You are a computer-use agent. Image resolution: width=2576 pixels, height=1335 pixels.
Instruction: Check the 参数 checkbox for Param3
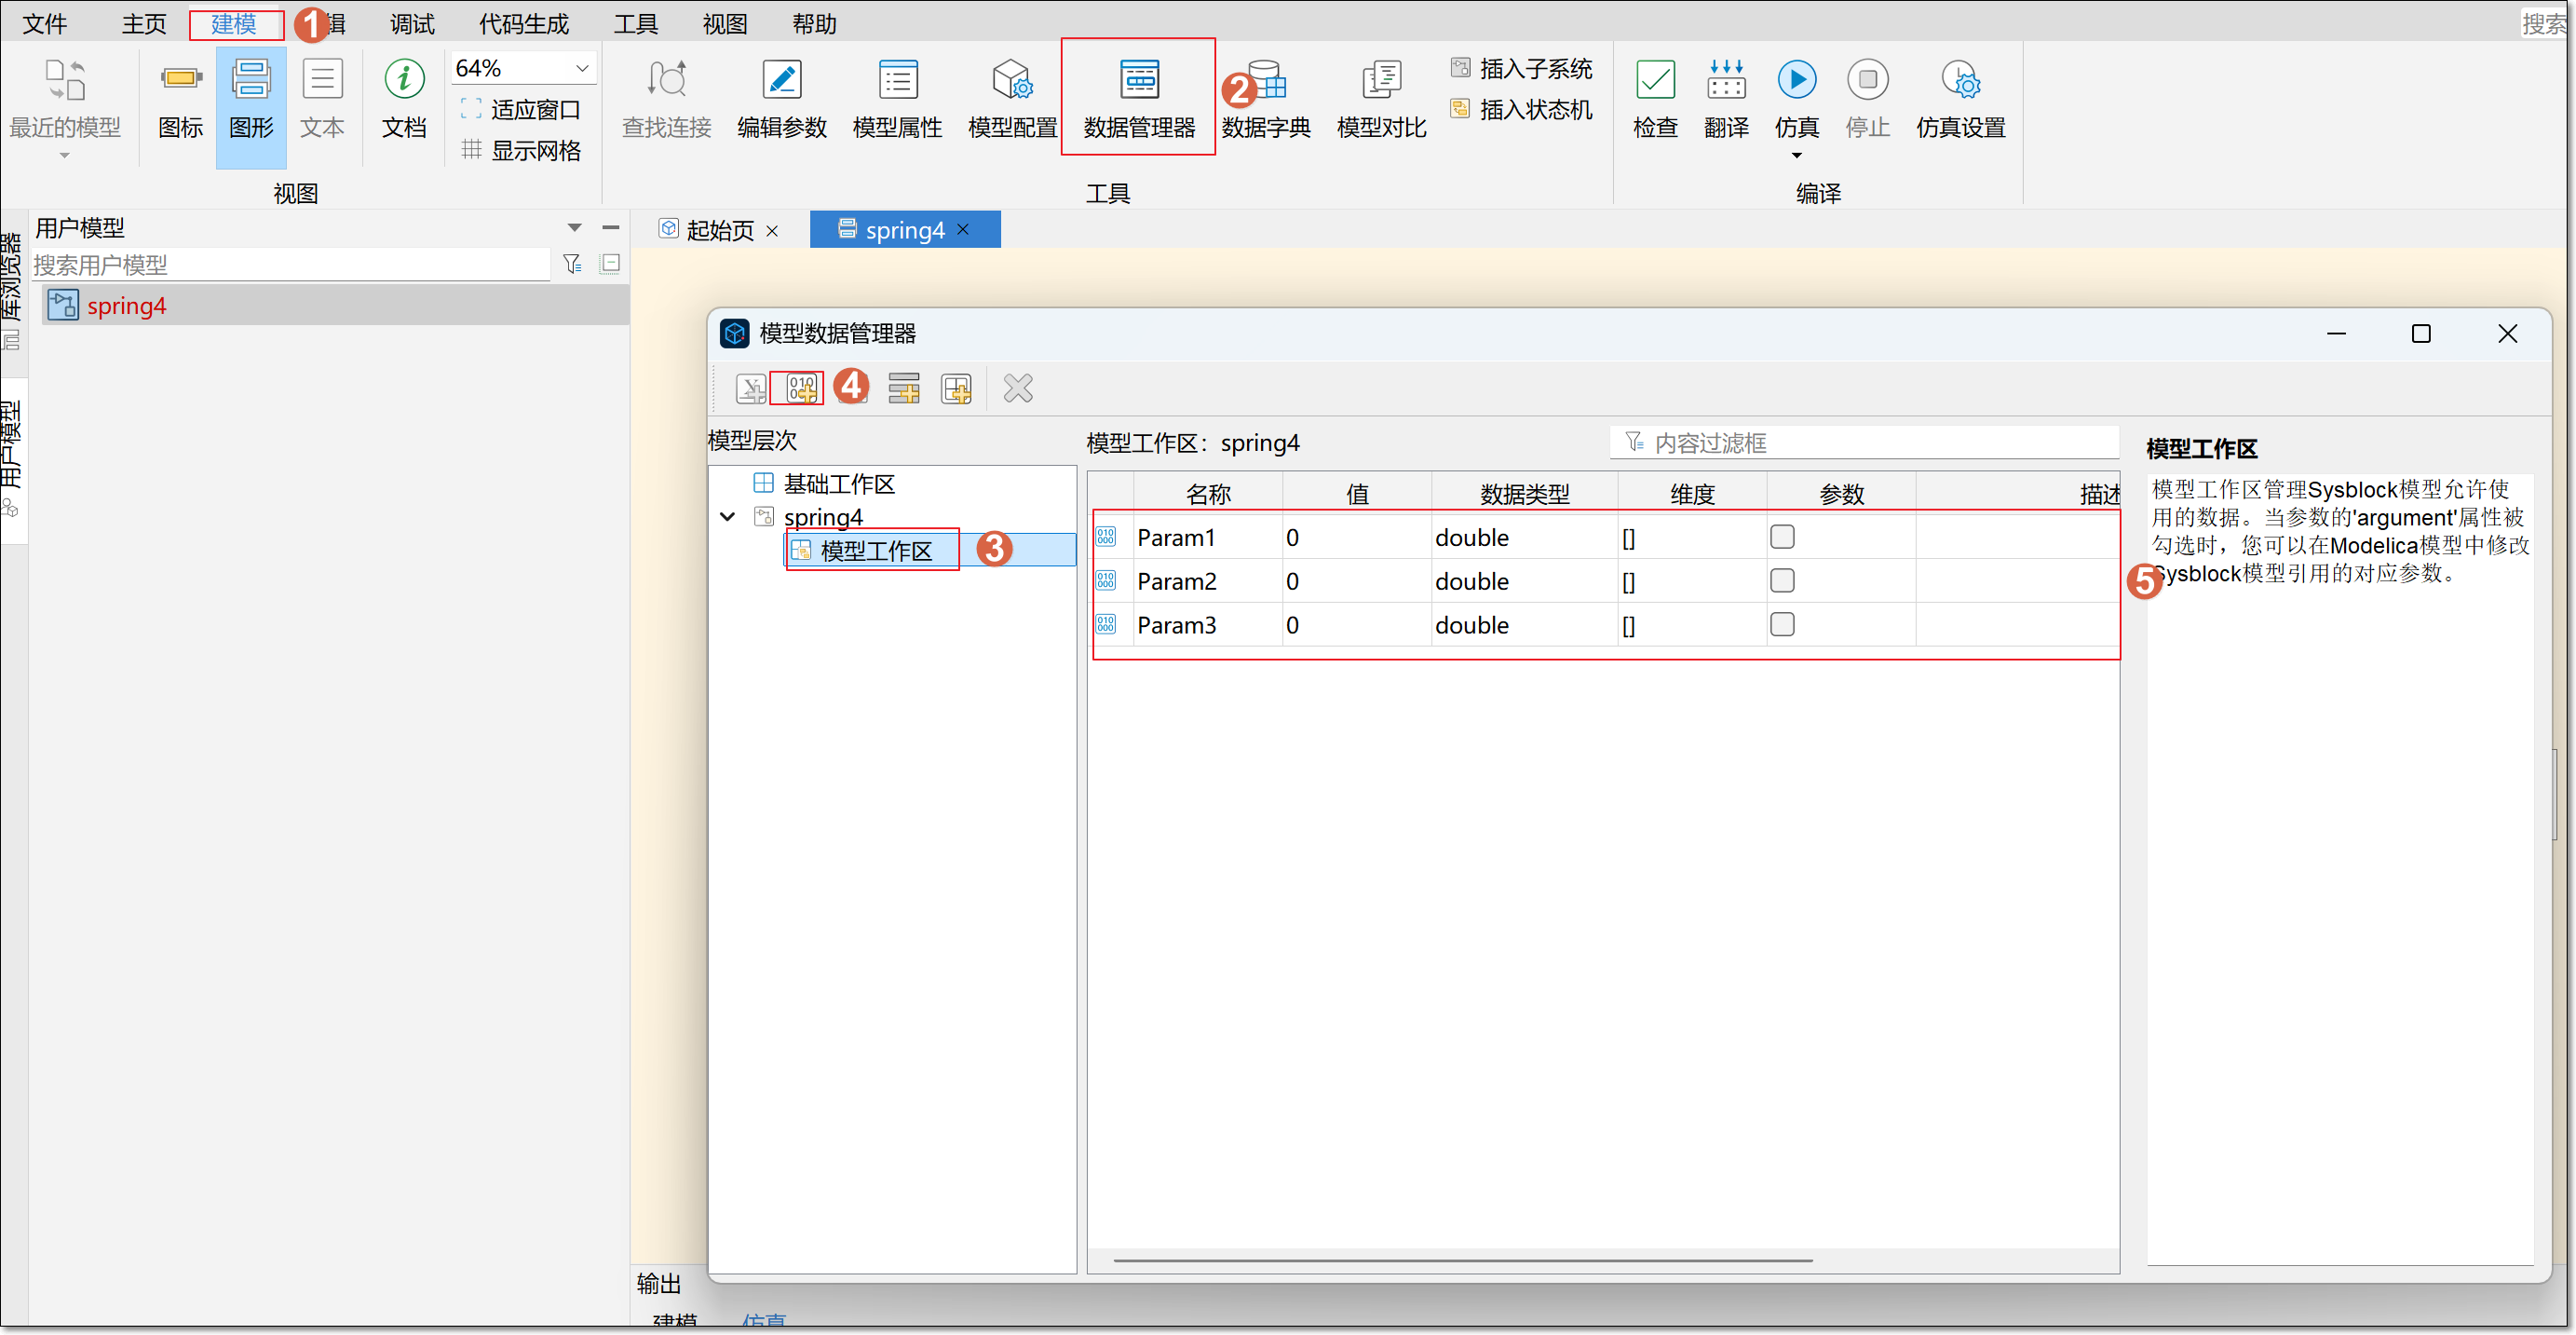tap(1782, 625)
